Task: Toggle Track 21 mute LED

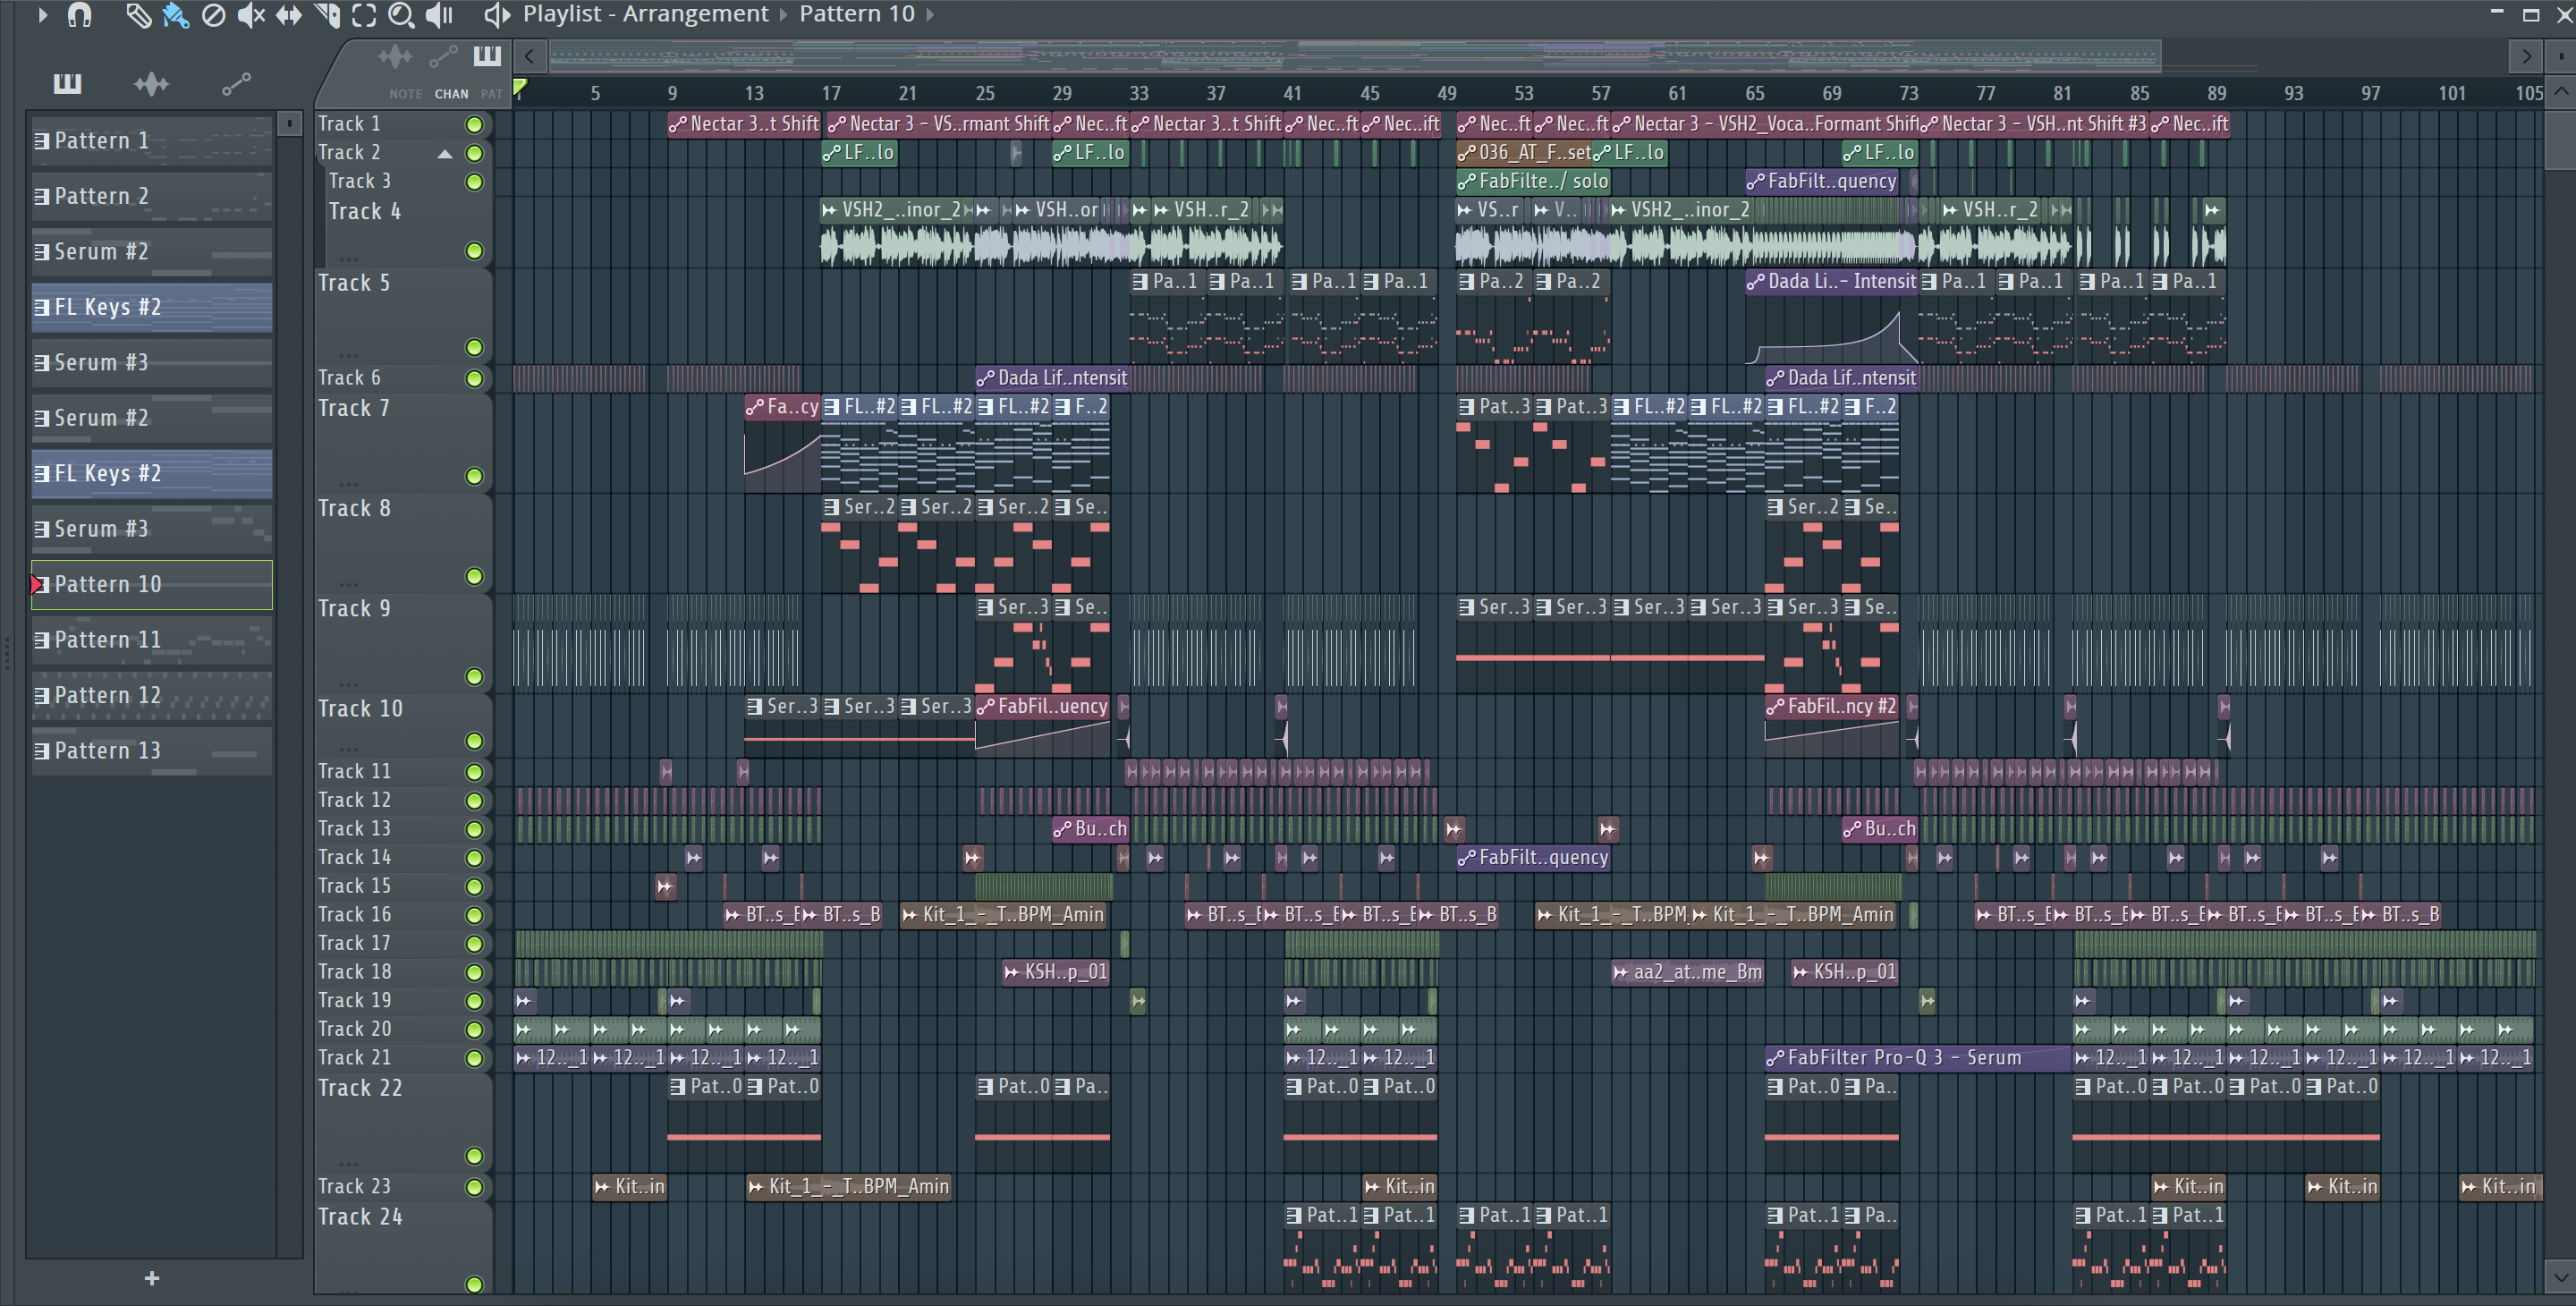Action: [x=475, y=1058]
